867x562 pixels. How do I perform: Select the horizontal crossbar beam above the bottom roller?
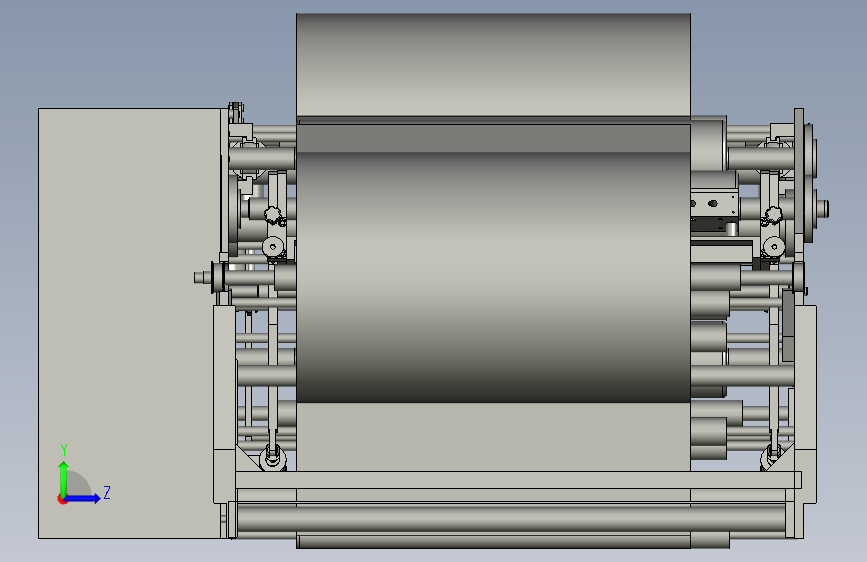coord(518,480)
